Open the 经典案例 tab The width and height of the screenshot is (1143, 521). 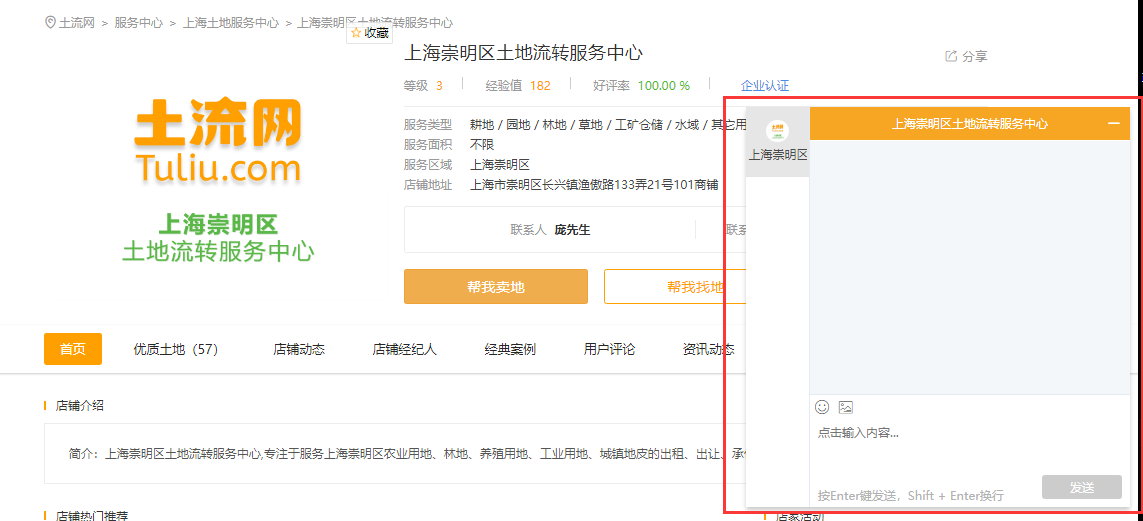tap(510, 349)
